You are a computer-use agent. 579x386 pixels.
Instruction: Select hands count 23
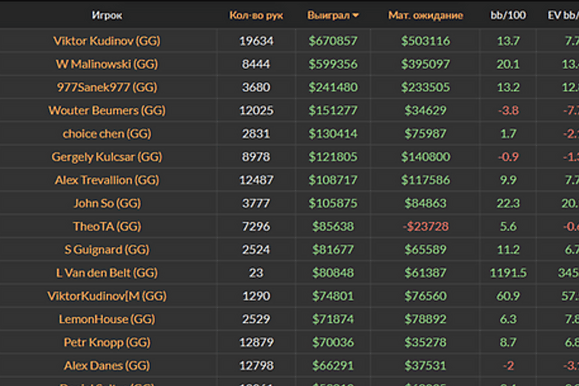click(x=256, y=273)
